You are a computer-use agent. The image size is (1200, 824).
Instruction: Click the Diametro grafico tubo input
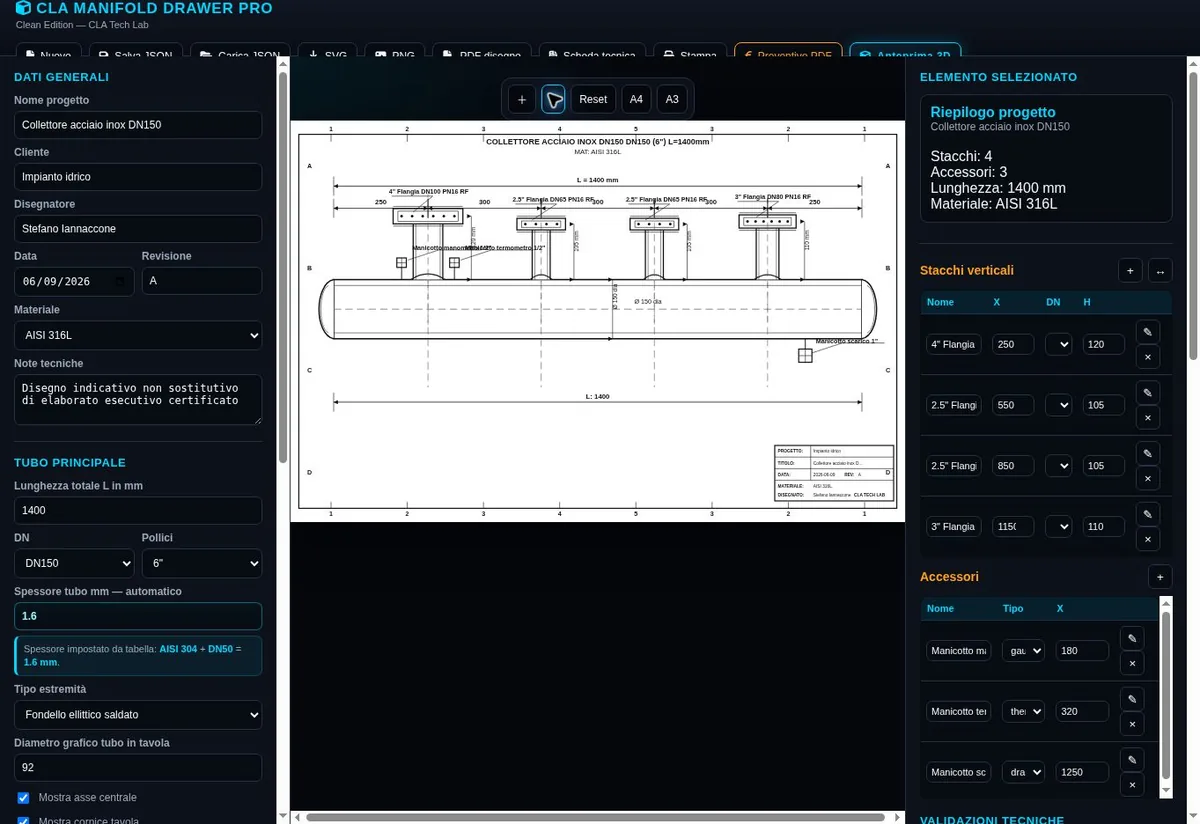[x=138, y=768]
